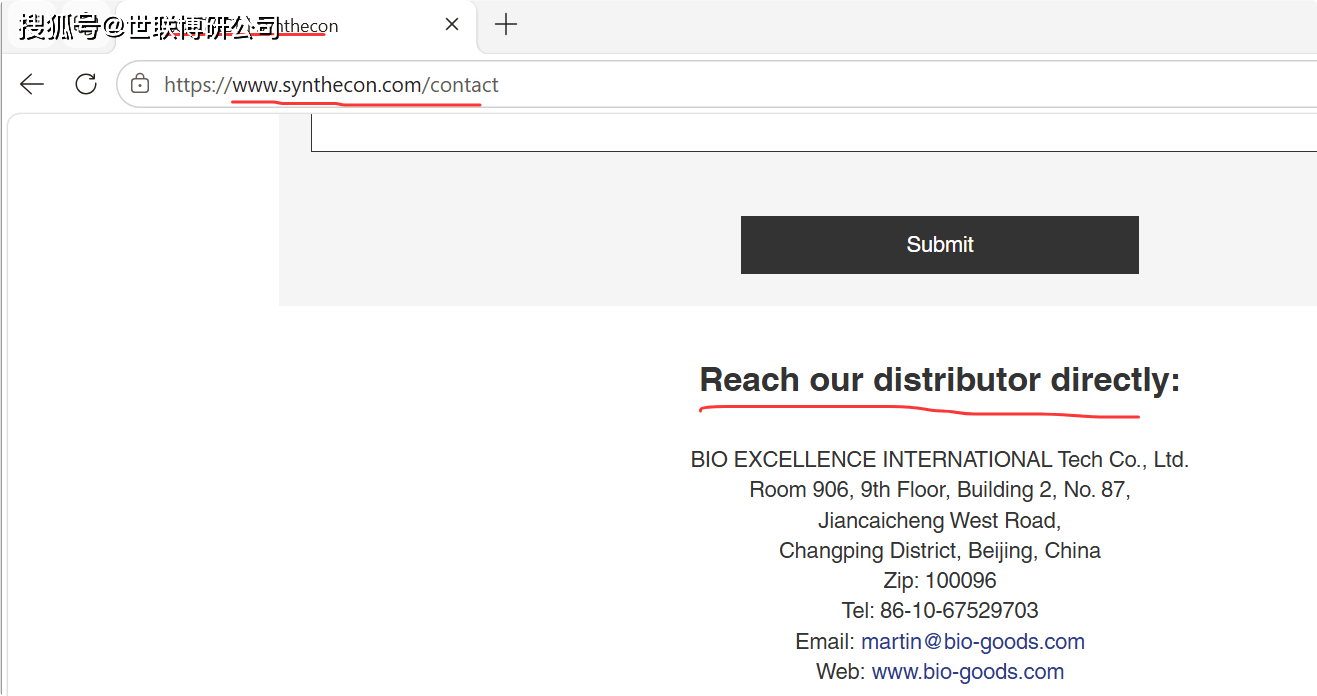Select the Synthecon browser tab

(x=295, y=26)
